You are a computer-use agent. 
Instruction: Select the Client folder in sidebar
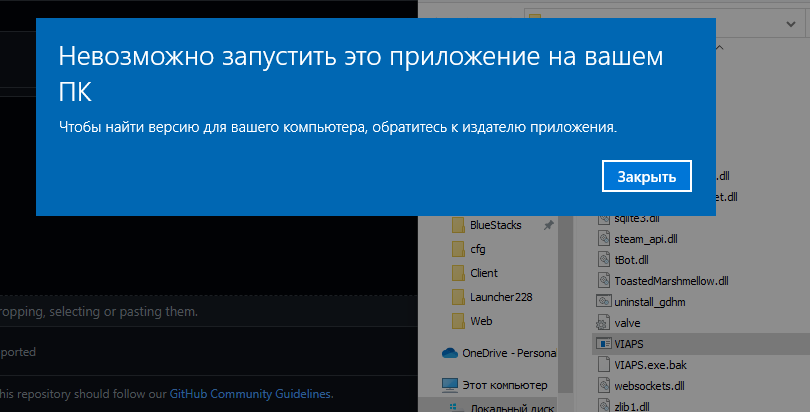[x=484, y=273]
